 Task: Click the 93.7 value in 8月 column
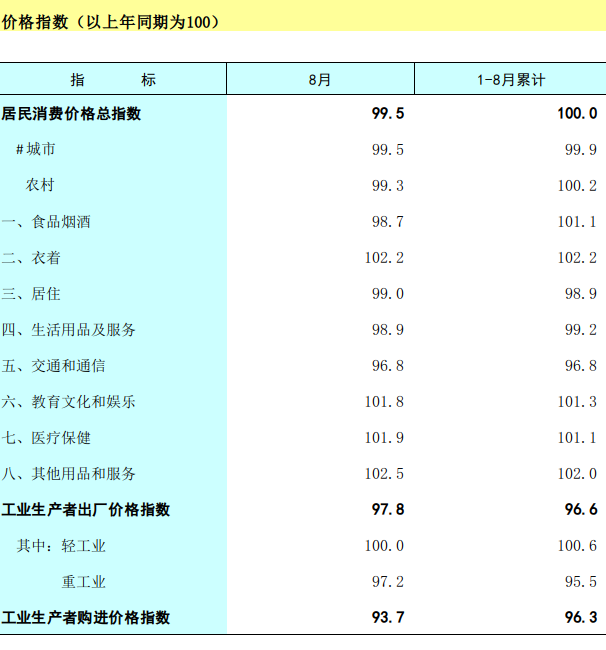[387, 618]
